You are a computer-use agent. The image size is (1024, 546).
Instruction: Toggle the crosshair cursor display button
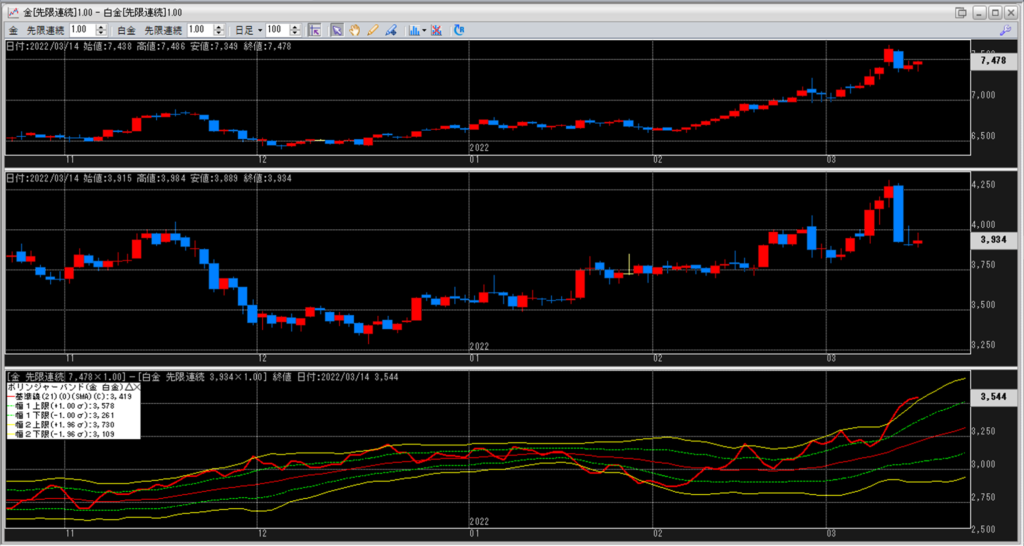[314, 30]
